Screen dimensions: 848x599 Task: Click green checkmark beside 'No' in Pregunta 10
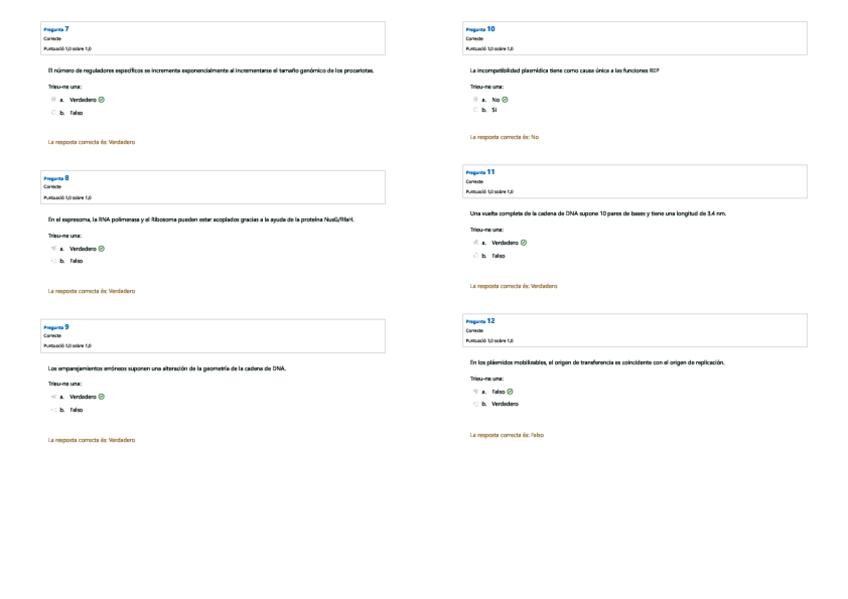(x=505, y=100)
